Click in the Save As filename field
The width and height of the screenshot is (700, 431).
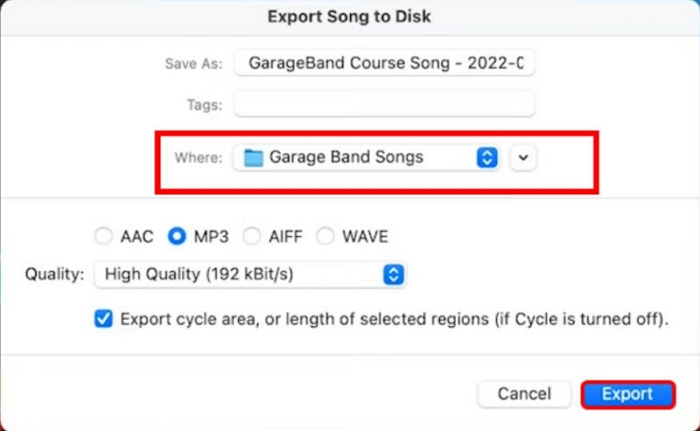pyautogui.click(x=384, y=64)
